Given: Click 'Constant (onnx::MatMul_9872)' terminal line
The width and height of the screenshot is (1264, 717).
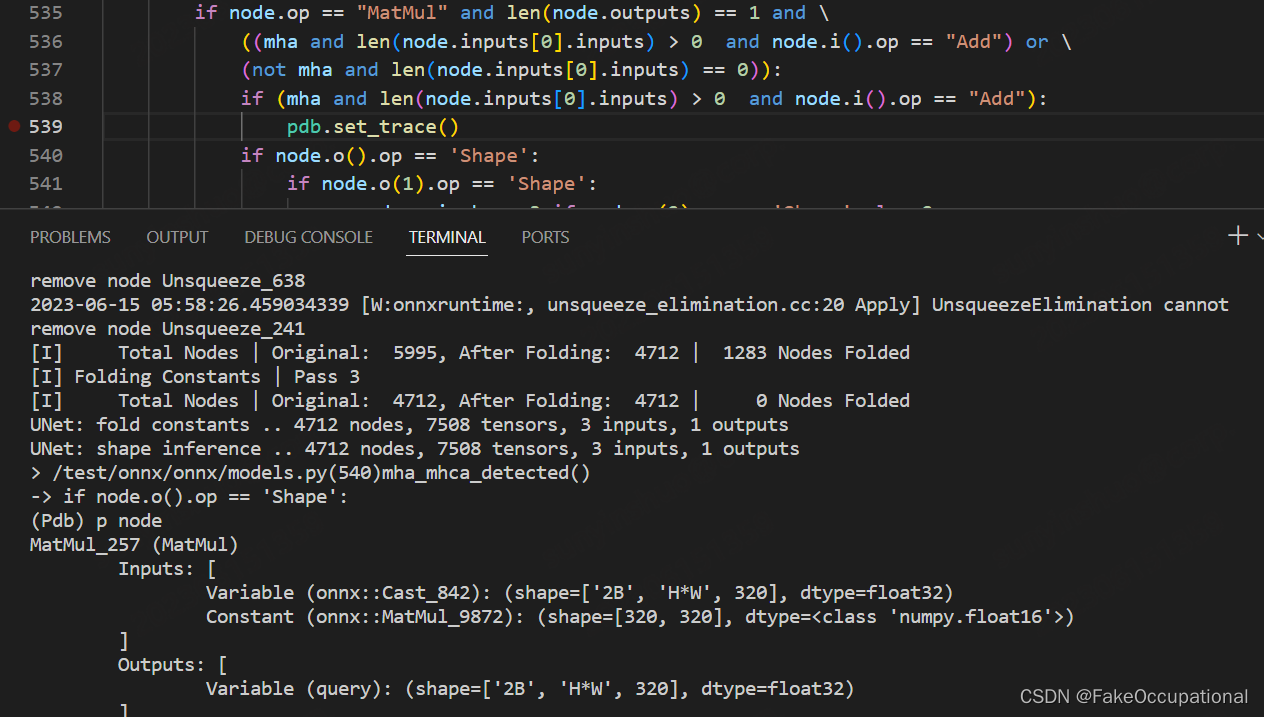Looking at the screenshot, I should [640, 617].
